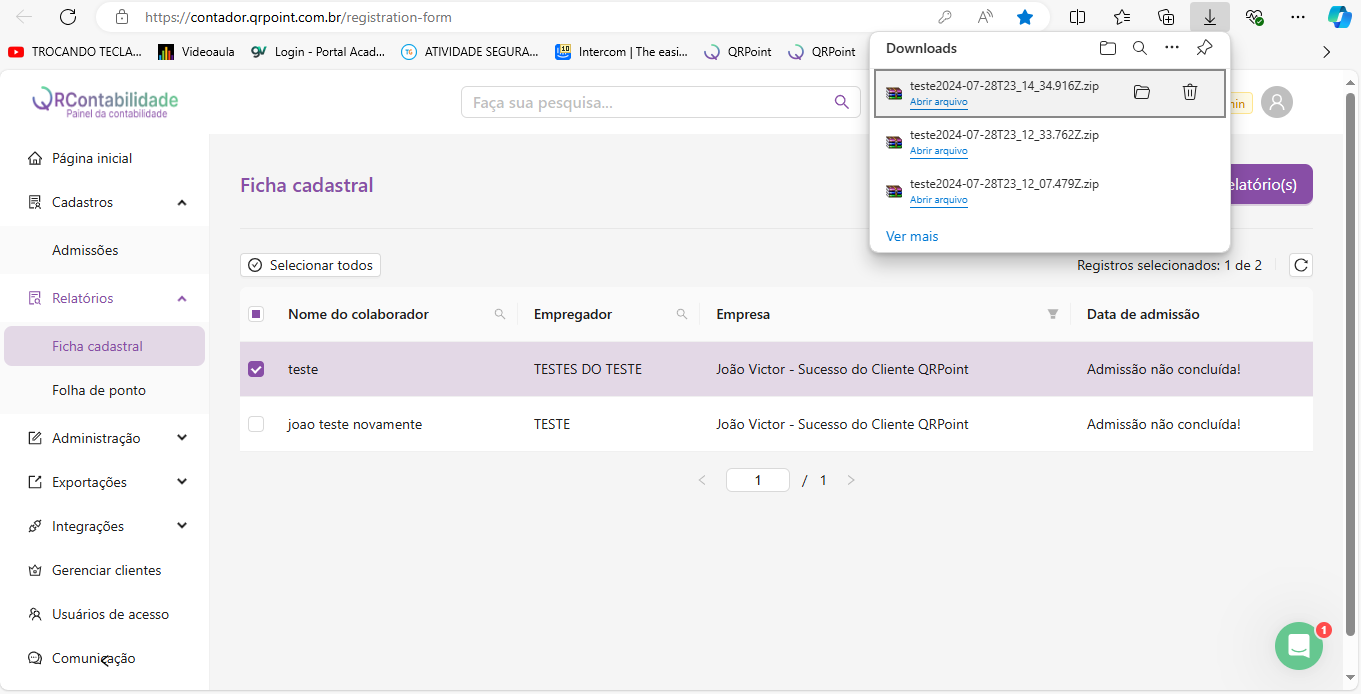Screen dimensions: 1361x694
Task: Click the refresh icon beside Registros selecionados
Action: [x=1300, y=265]
